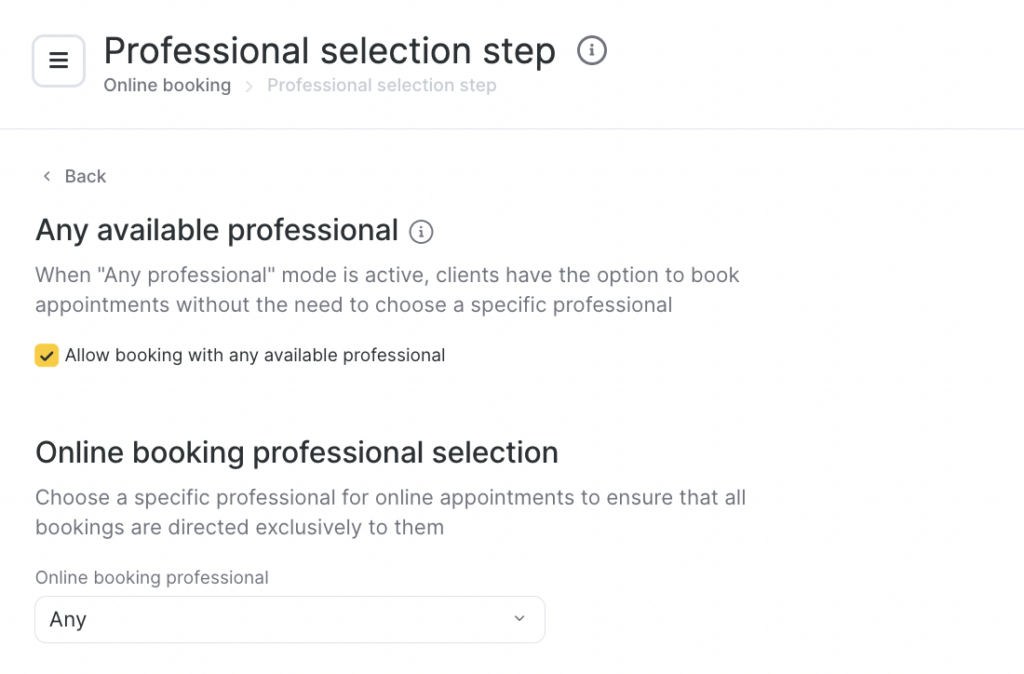Open the hamburger navigation menu

point(59,61)
